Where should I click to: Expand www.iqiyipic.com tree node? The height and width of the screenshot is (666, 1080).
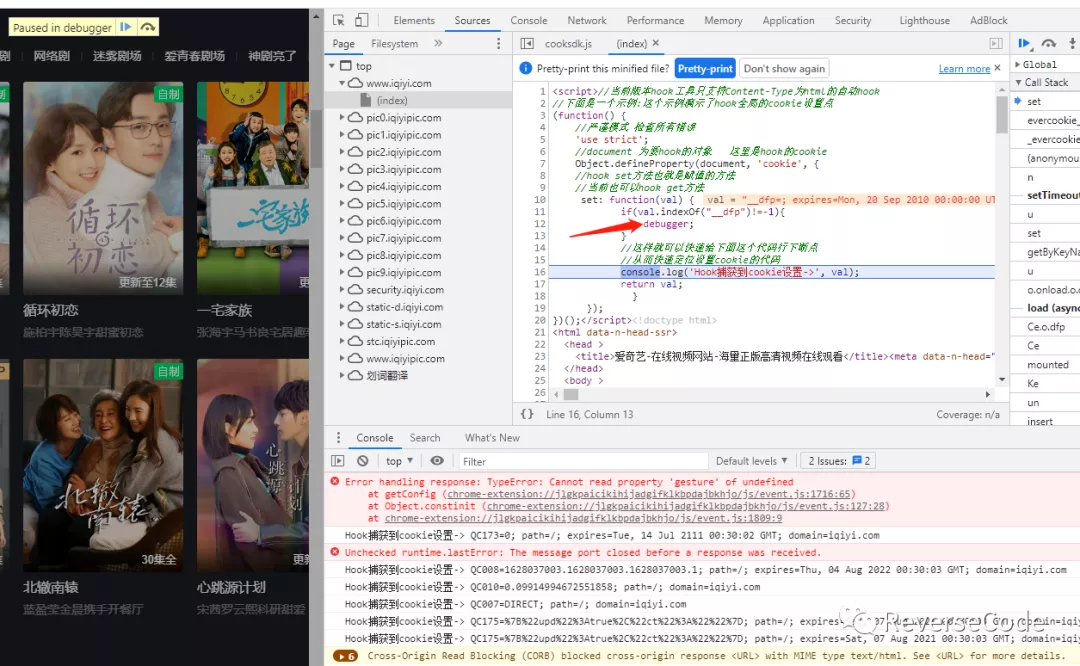click(342, 358)
